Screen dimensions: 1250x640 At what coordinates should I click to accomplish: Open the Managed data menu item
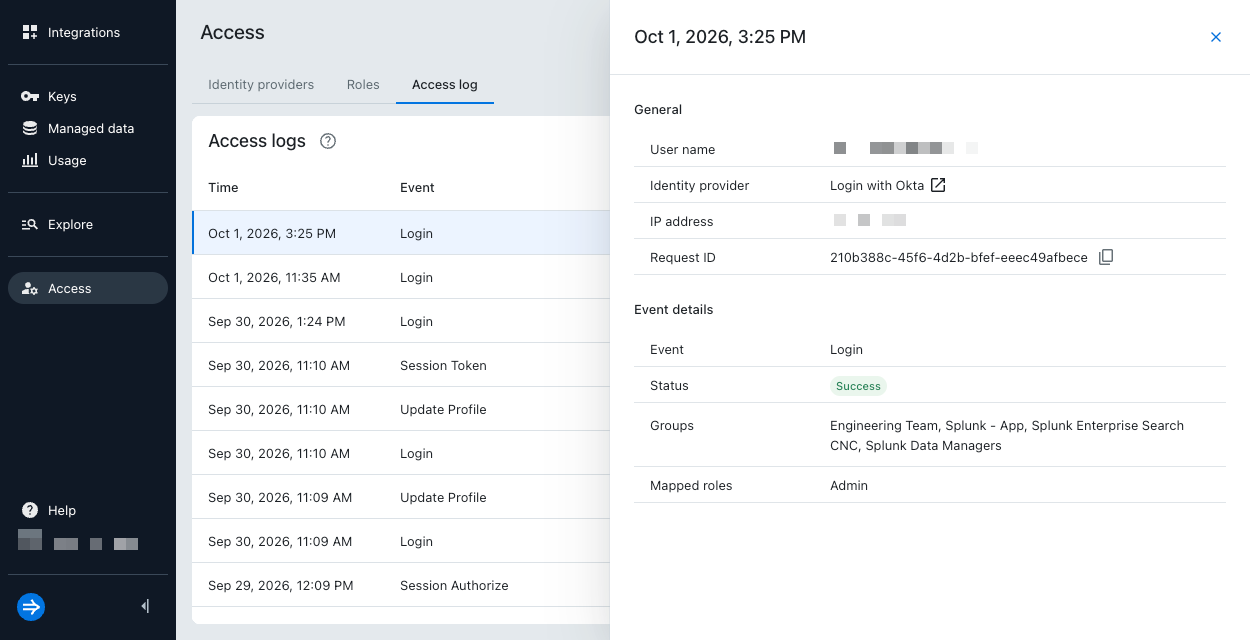[x=88, y=128]
